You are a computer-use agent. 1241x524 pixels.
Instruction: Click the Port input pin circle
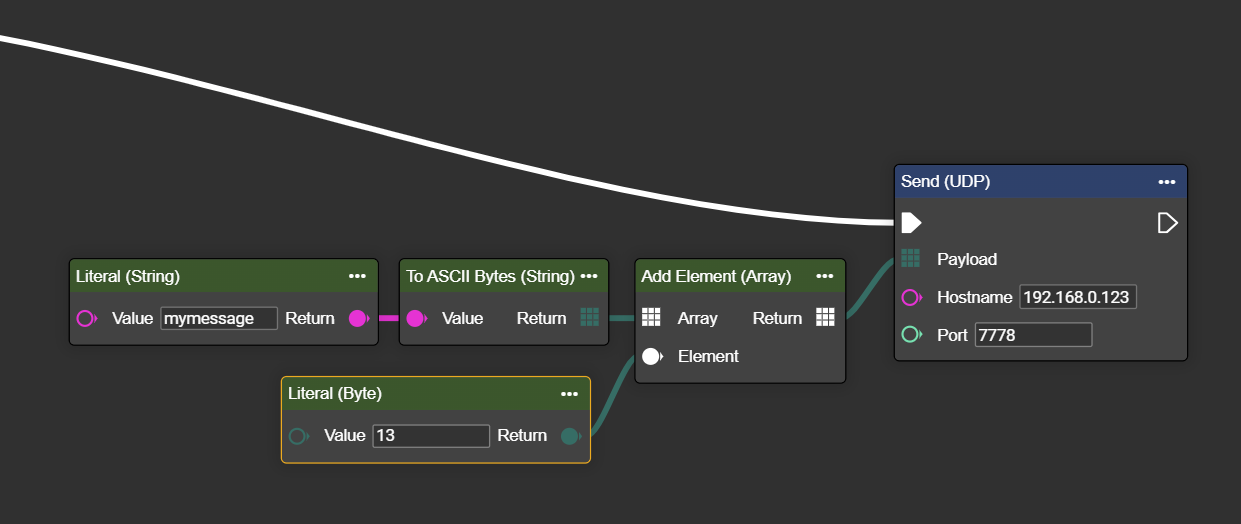[910, 335]
